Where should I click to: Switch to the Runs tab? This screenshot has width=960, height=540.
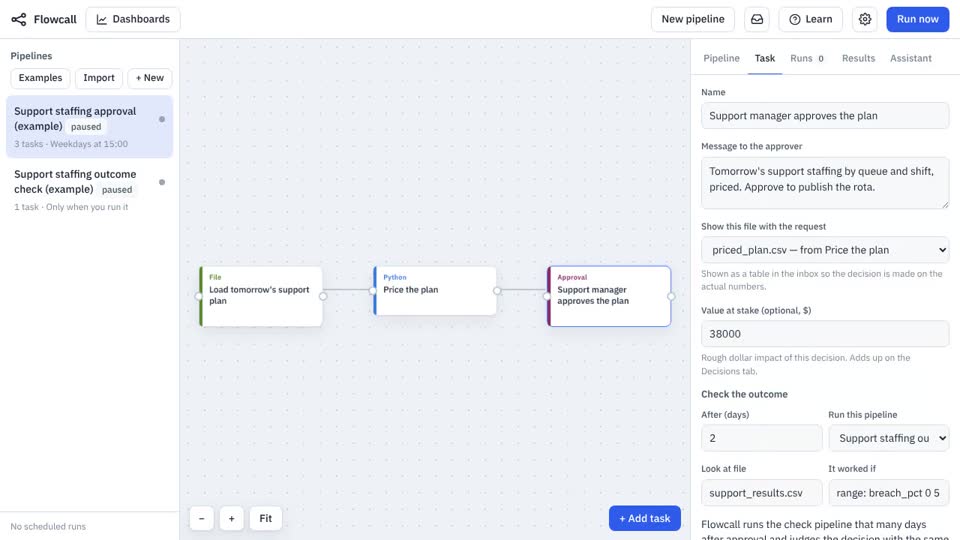(x=807, y=58)
